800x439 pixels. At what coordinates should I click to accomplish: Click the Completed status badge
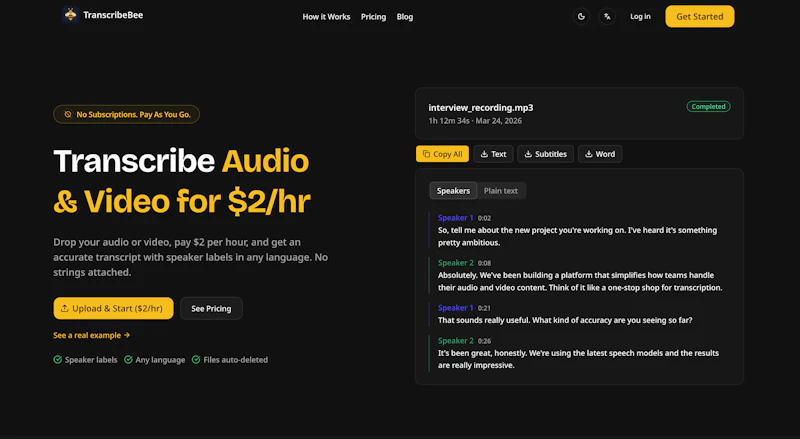[x=708, y=107]
